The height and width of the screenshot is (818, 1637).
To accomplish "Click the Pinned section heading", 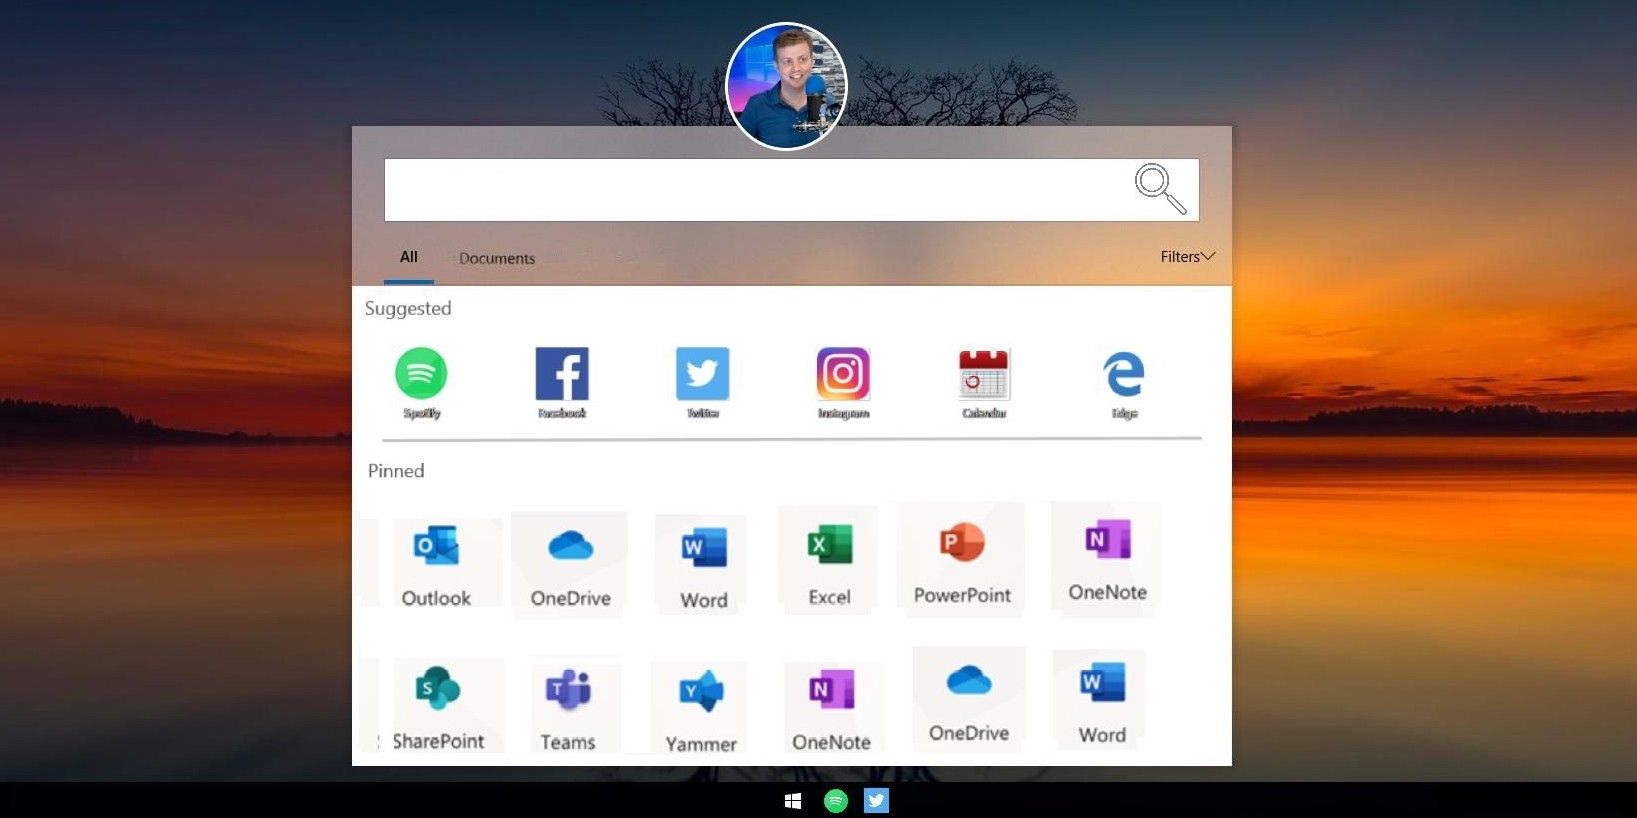I will click(396, 471).
